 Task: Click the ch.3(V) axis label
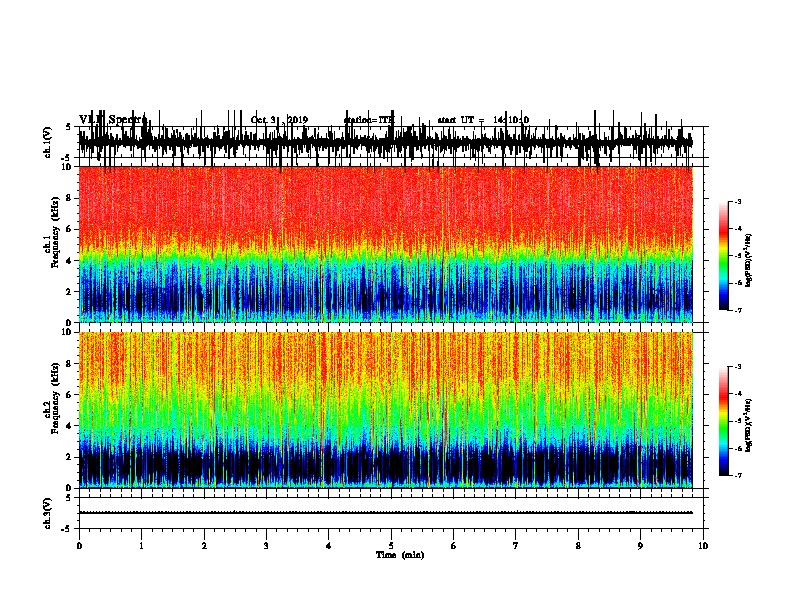[48, 513]
